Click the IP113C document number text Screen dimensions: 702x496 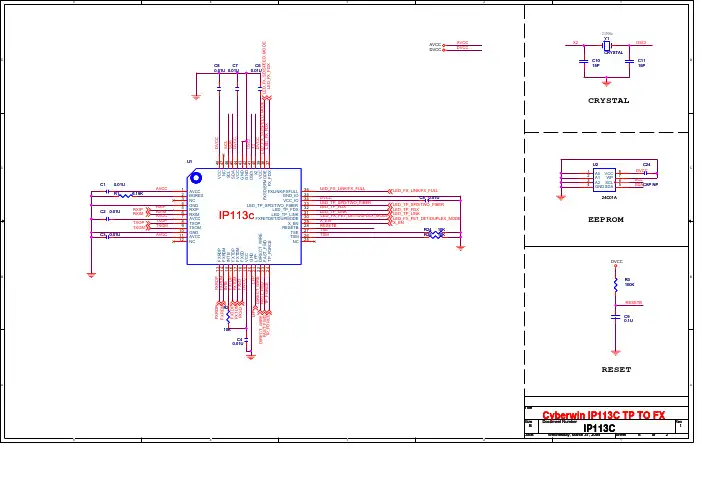(x=599, y=428)
